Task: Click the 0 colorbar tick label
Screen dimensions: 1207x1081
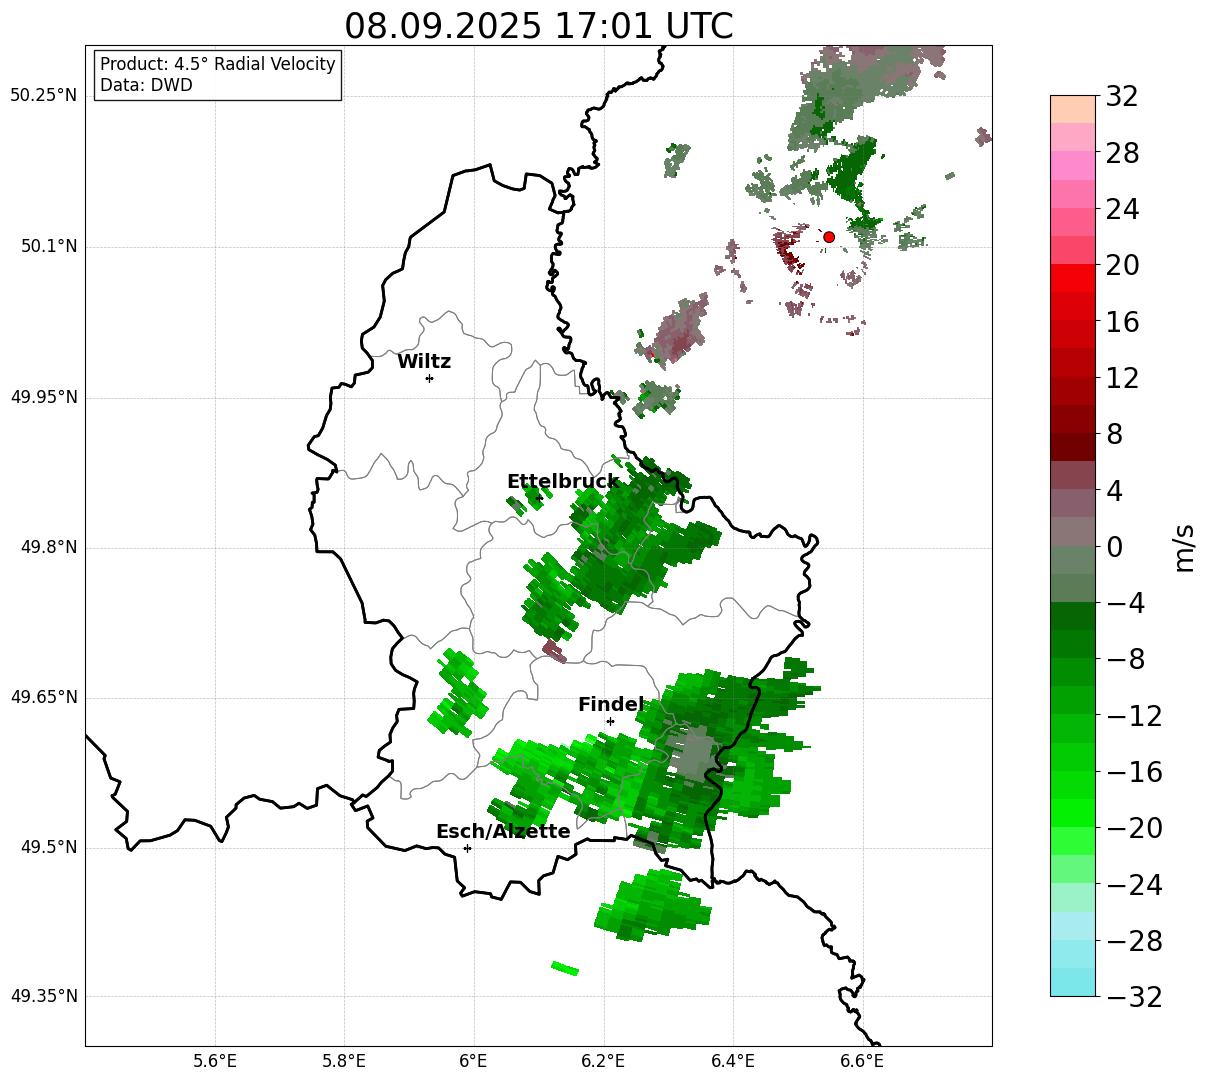Action: (x=1114, y=547)
